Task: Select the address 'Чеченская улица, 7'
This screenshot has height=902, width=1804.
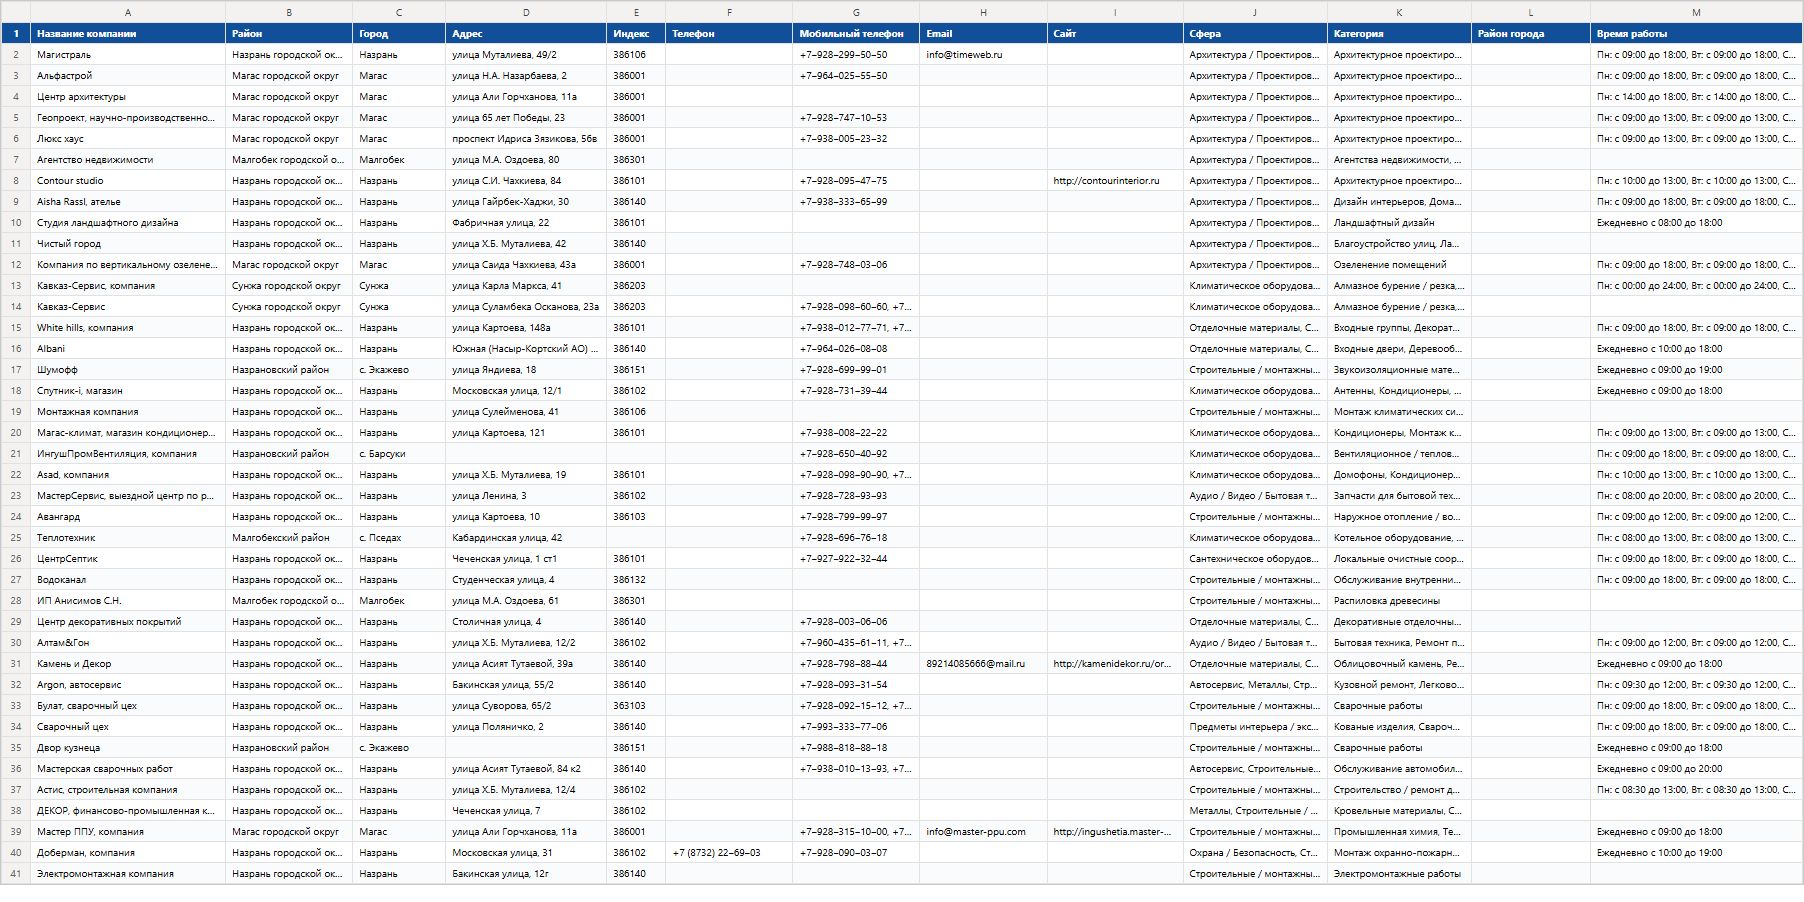Action: click(x=526, y=810)
